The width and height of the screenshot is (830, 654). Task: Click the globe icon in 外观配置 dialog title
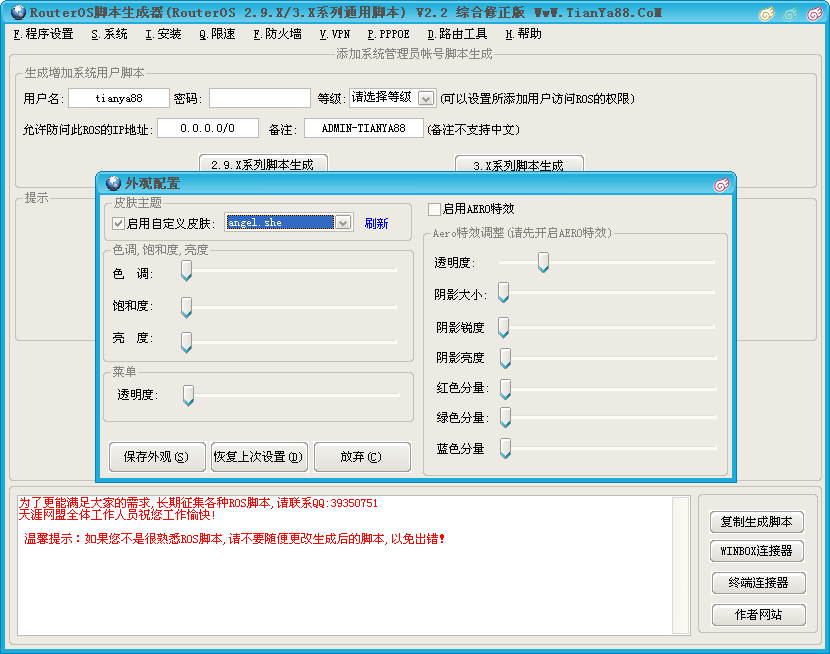coord(113,183)
